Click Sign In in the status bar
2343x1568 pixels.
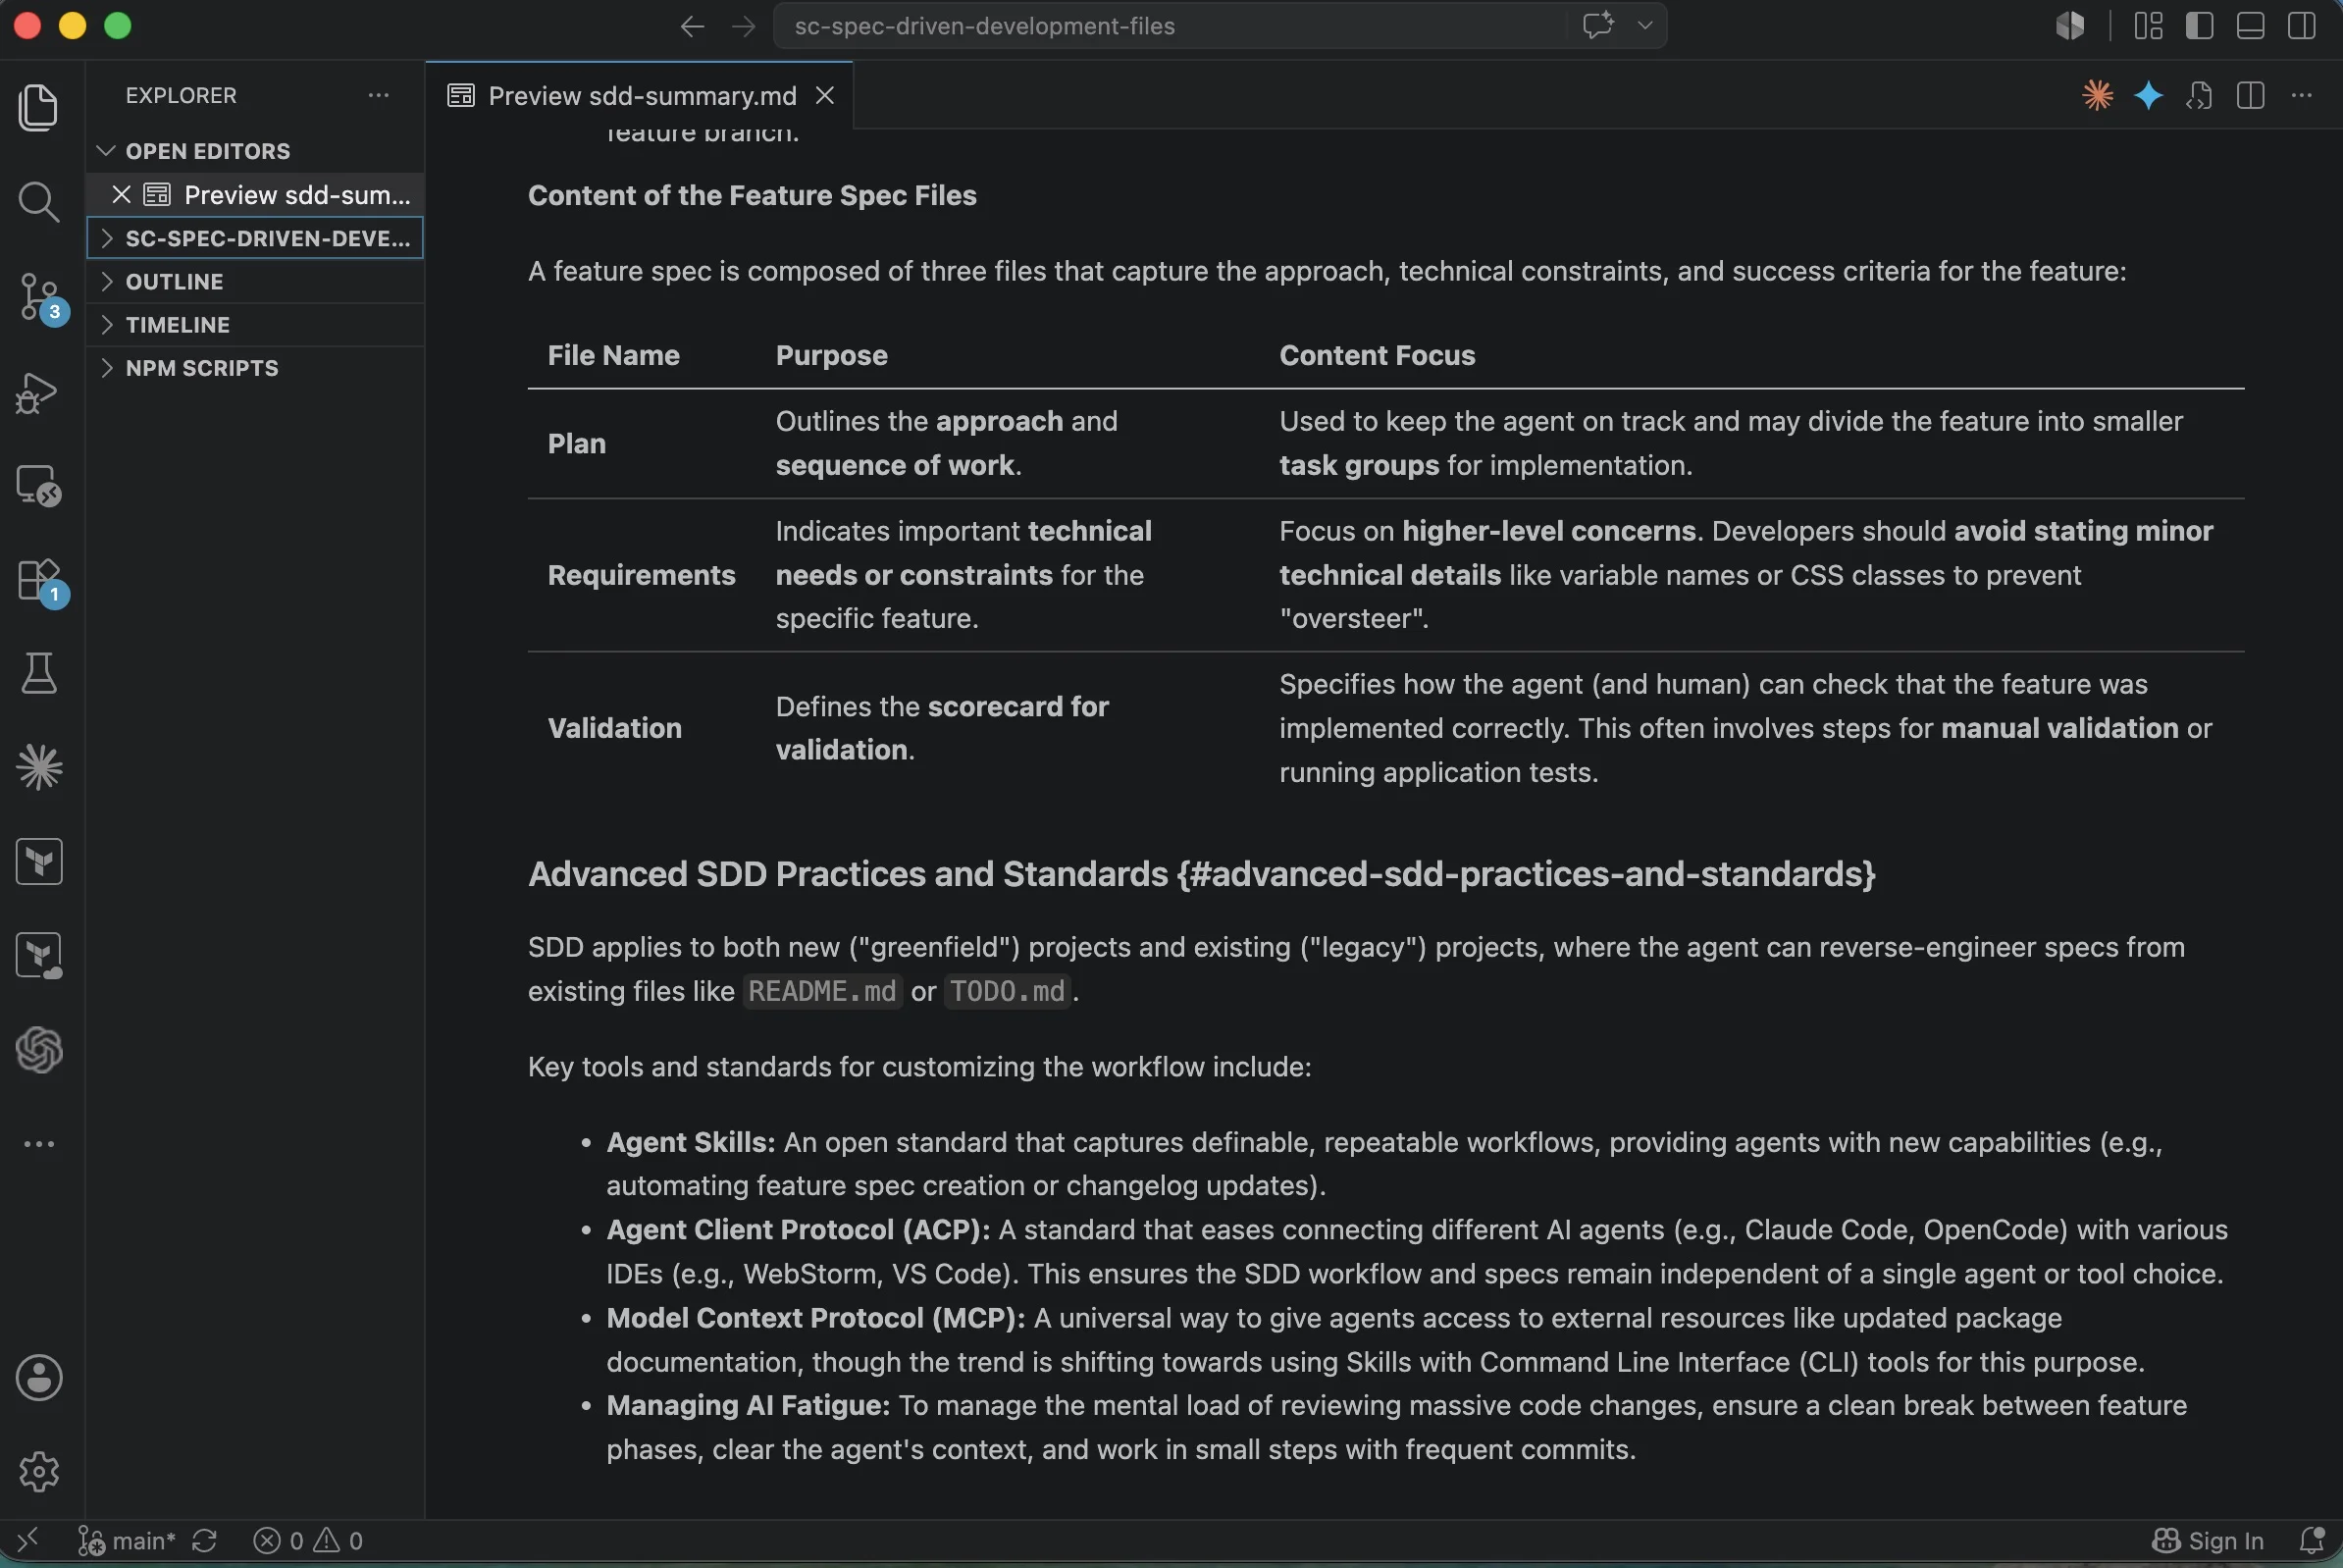click(x=2208, y=1540)
